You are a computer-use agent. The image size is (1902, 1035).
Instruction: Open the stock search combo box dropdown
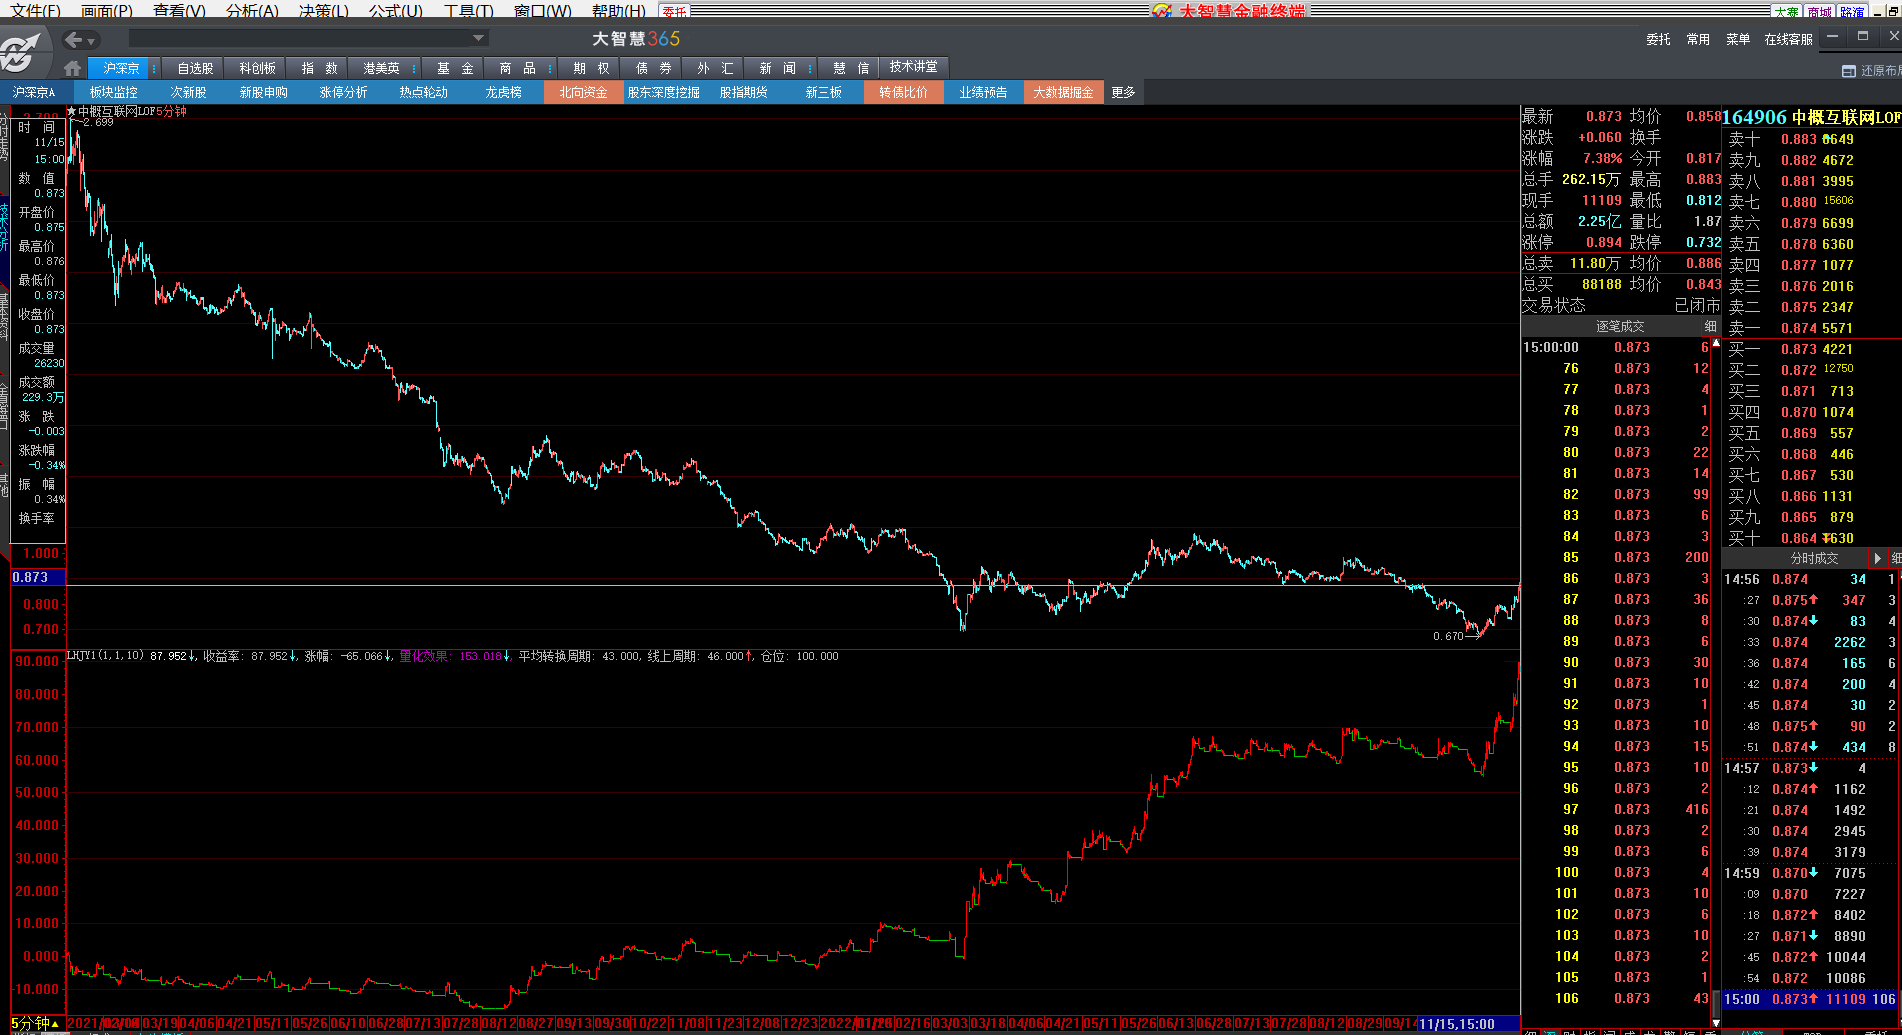[x=479, y=38]
